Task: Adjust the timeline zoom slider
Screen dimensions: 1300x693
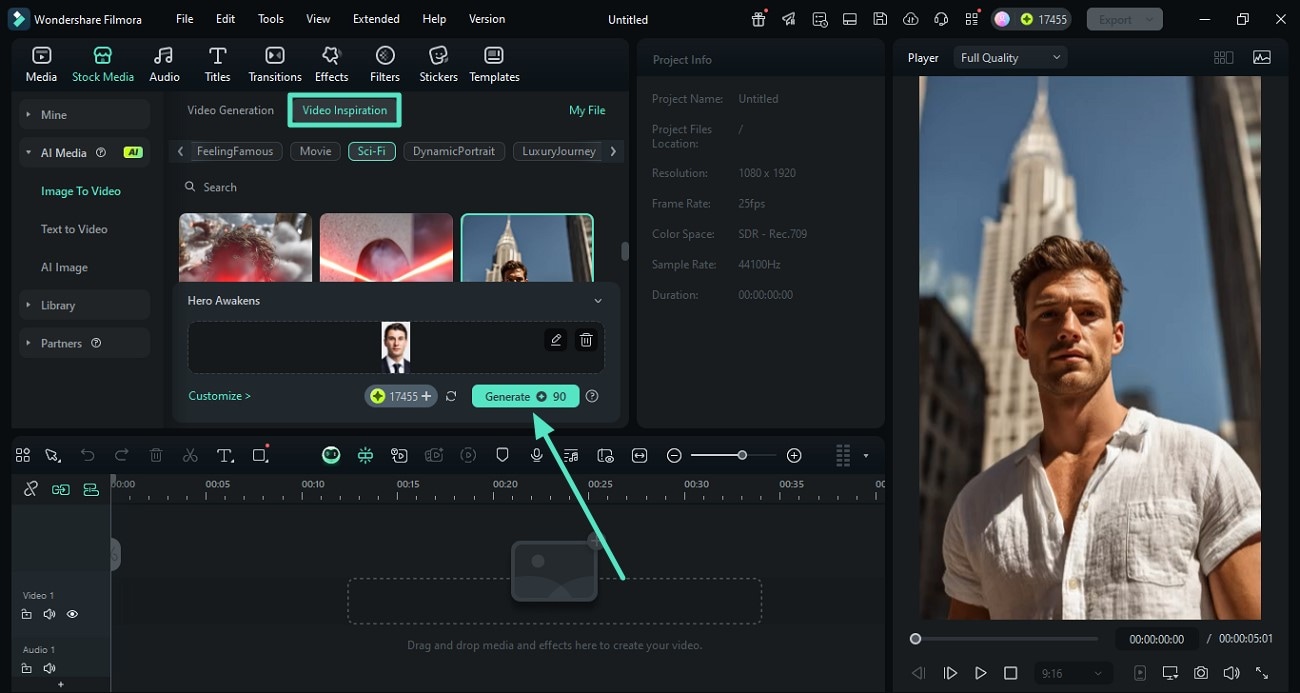Action: coord(742,455)
